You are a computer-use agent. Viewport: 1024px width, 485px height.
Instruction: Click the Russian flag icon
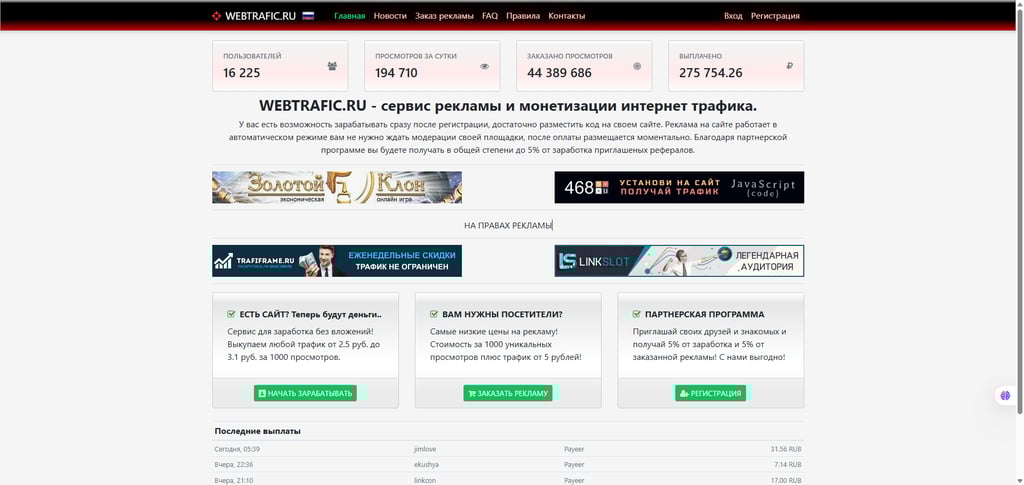pos(308,16)
